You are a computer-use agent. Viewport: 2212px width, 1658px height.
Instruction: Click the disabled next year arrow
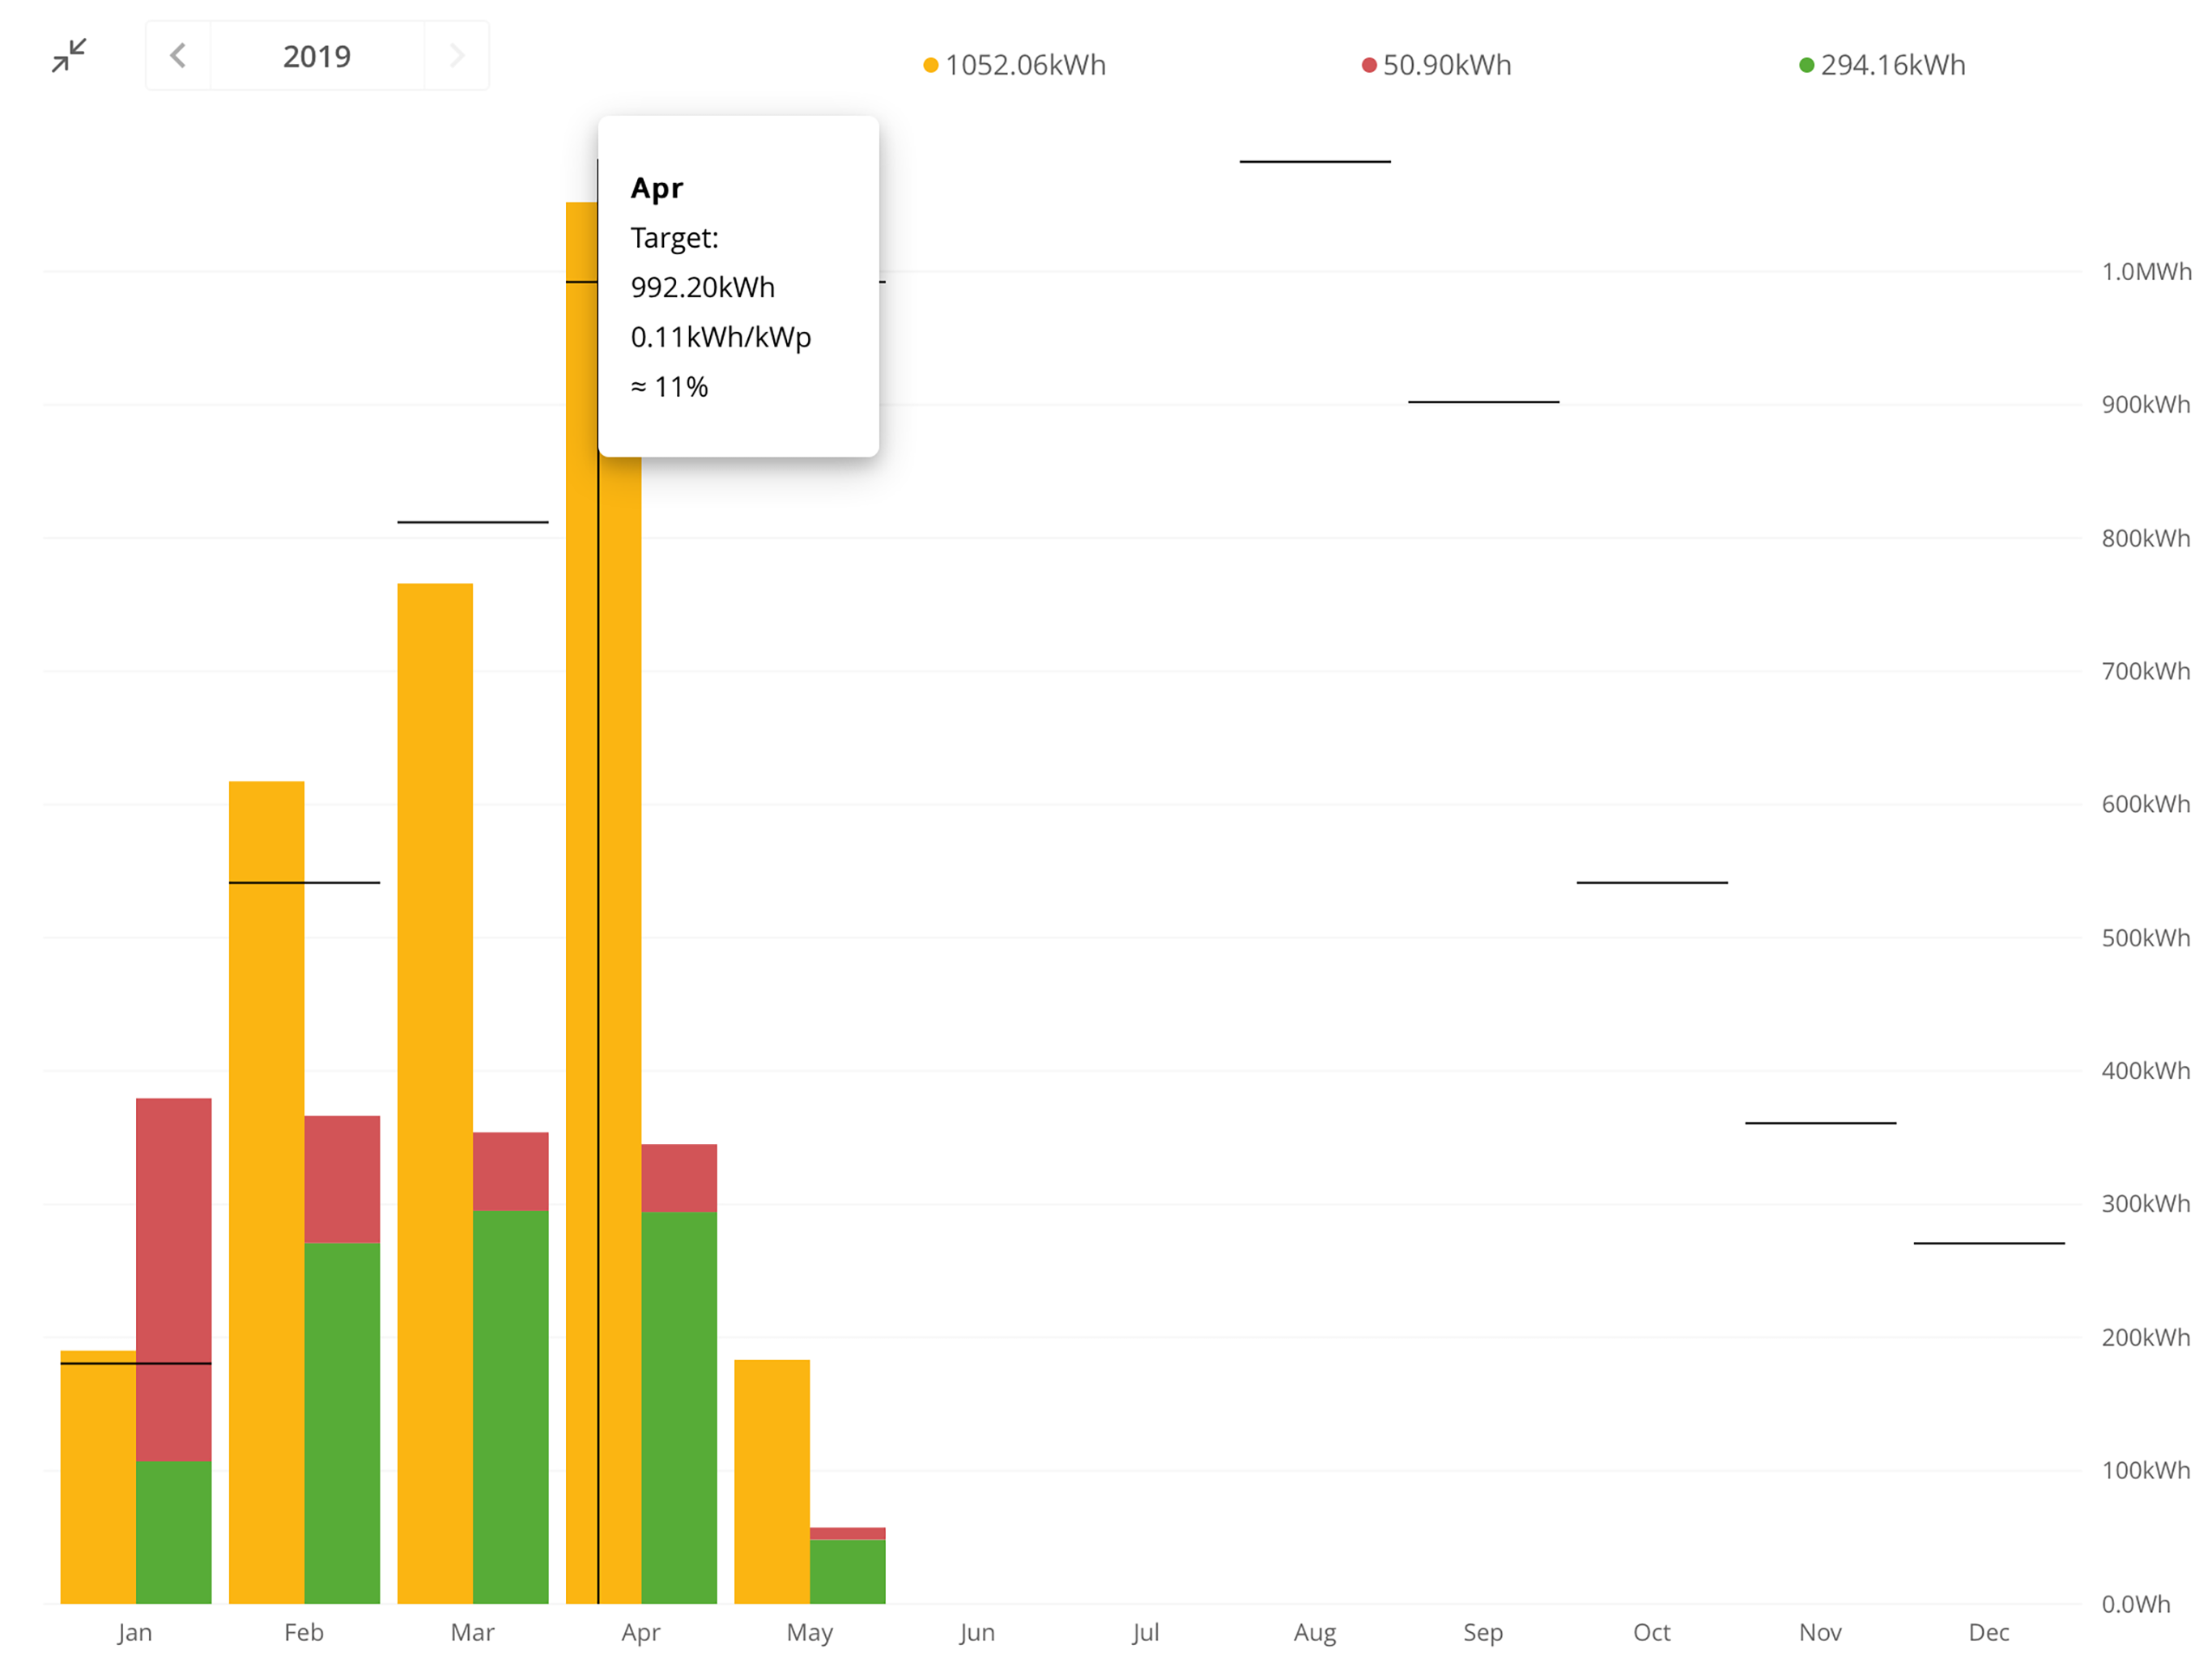click(x=457, y=55)
